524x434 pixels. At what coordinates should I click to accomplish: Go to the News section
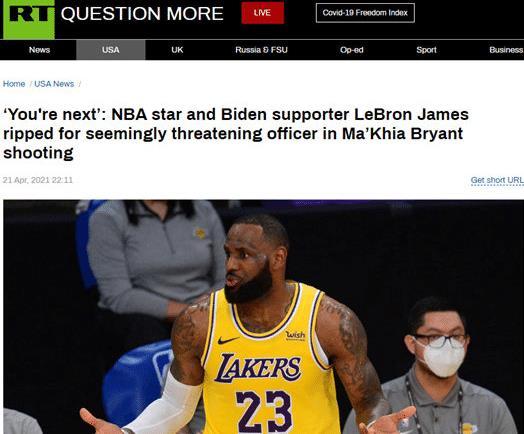pos(39,50)
